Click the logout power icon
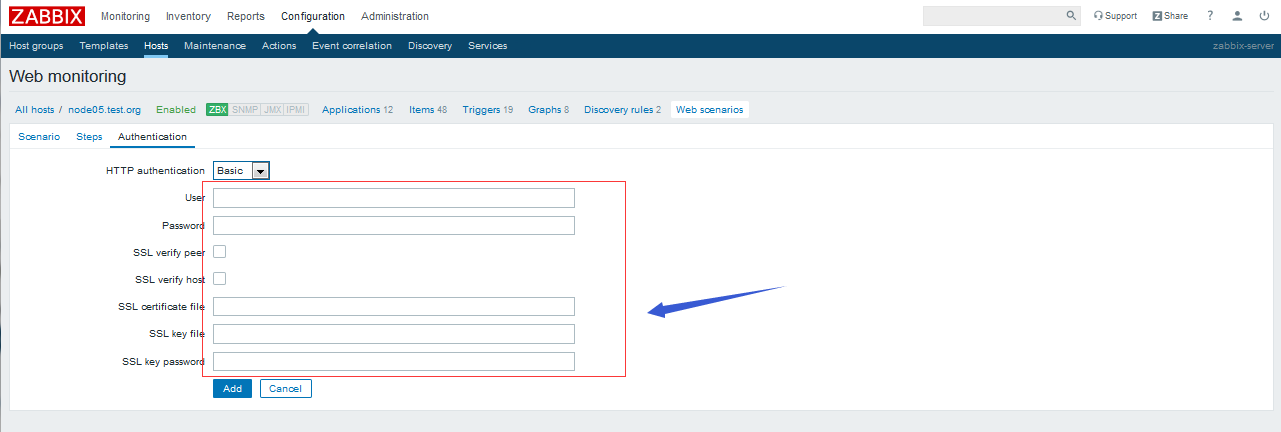 [1264, 16]
